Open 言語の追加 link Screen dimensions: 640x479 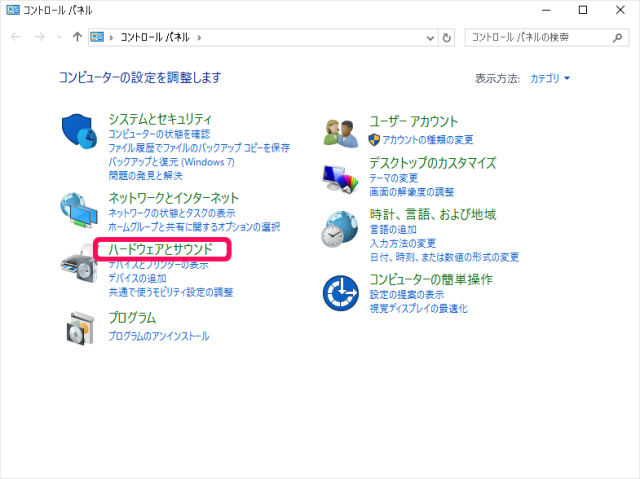click(x=393, y=229)
